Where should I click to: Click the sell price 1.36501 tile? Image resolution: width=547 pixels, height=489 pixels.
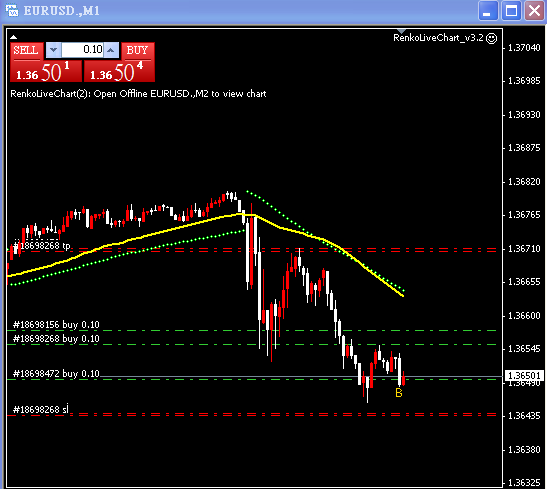click(x=46, y=71)
